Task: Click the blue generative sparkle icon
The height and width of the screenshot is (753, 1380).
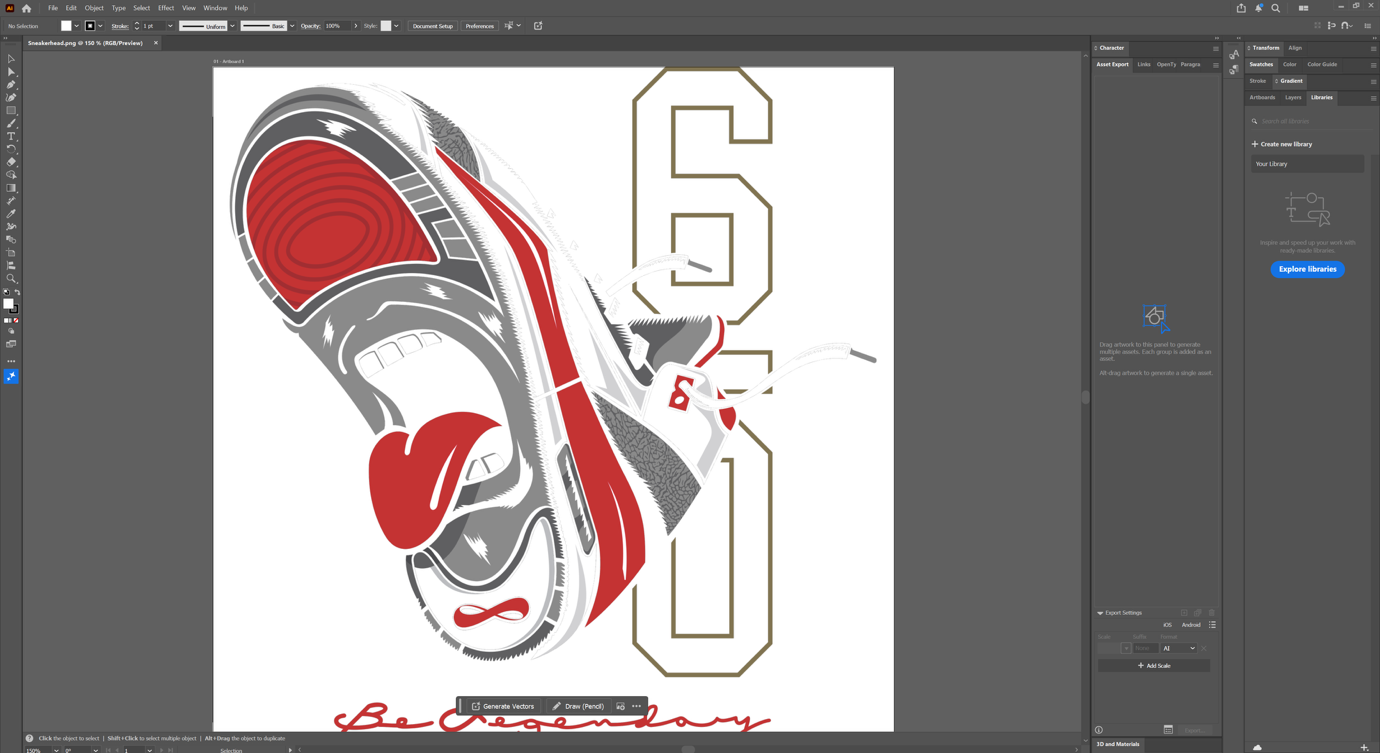Action: point(11,377)
